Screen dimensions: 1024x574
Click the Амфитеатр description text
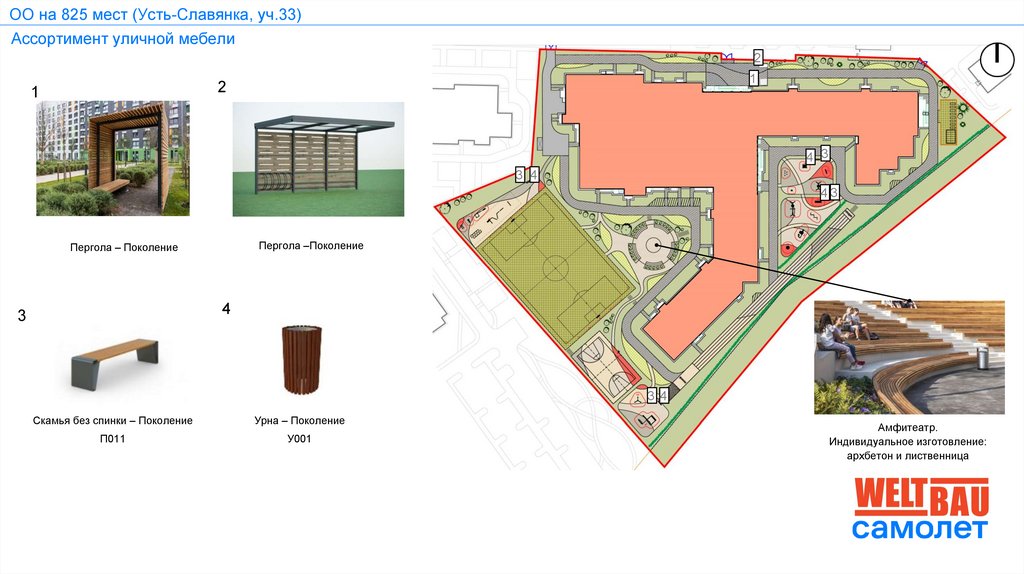908,442
